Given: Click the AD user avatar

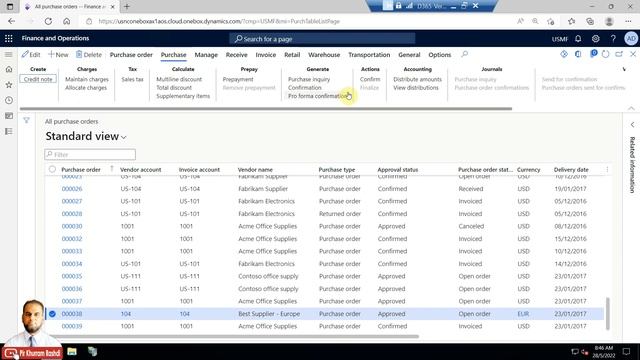Looking at the screenshot, I should point(631,39).
